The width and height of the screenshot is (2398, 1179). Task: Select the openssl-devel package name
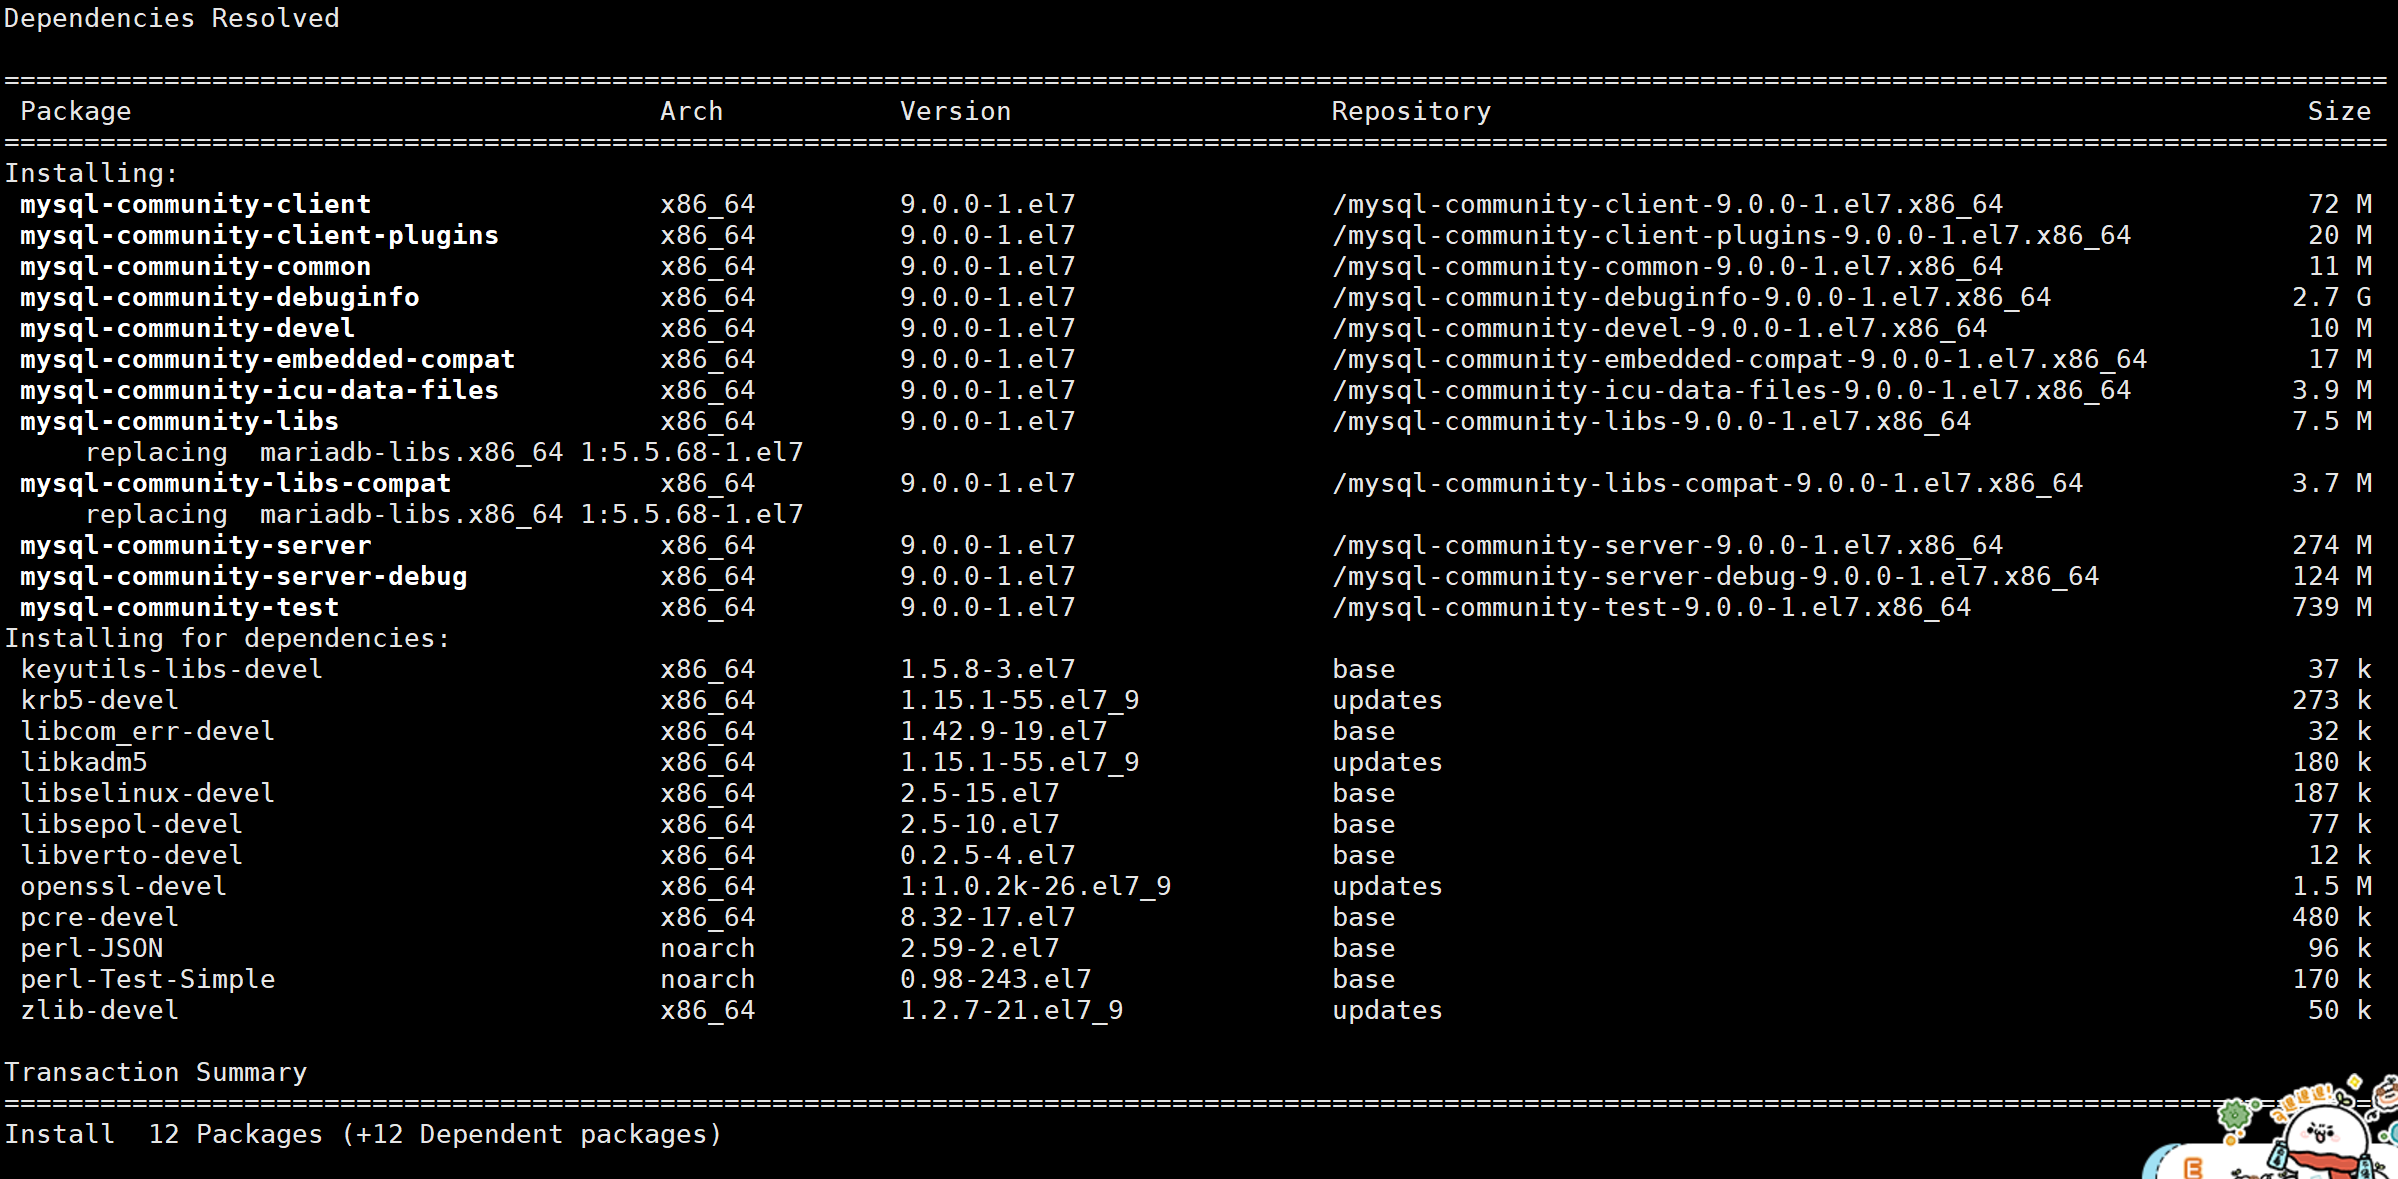122,885
